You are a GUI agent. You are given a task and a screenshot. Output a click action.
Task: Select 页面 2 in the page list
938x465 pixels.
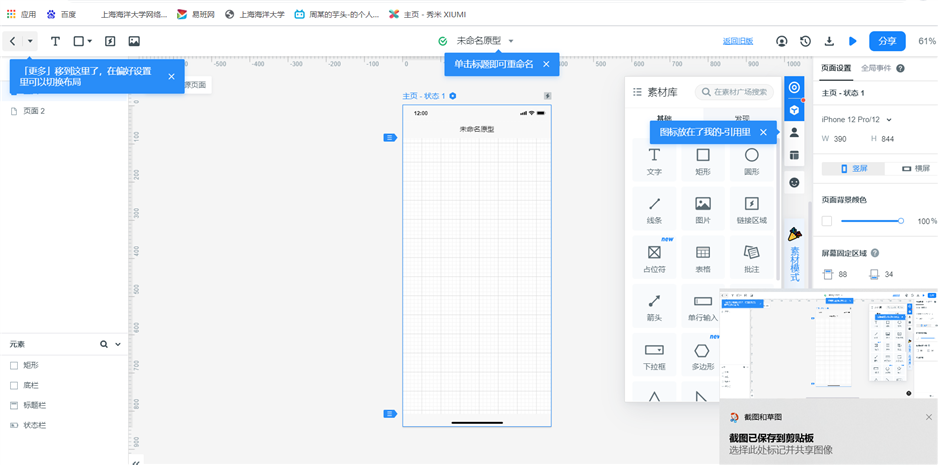(x=34, y=111)
